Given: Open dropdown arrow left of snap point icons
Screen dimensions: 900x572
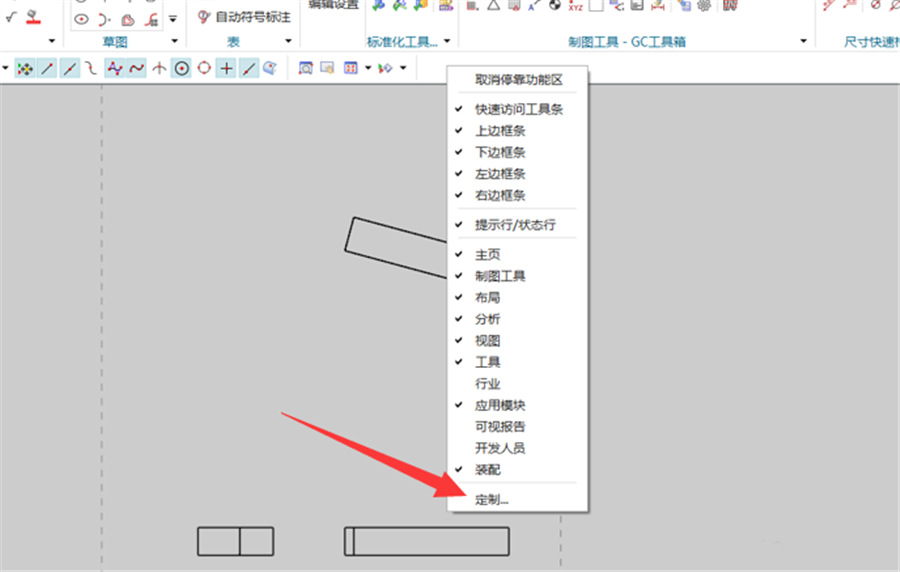Looking at the screenshot, I should pos(5,68).
